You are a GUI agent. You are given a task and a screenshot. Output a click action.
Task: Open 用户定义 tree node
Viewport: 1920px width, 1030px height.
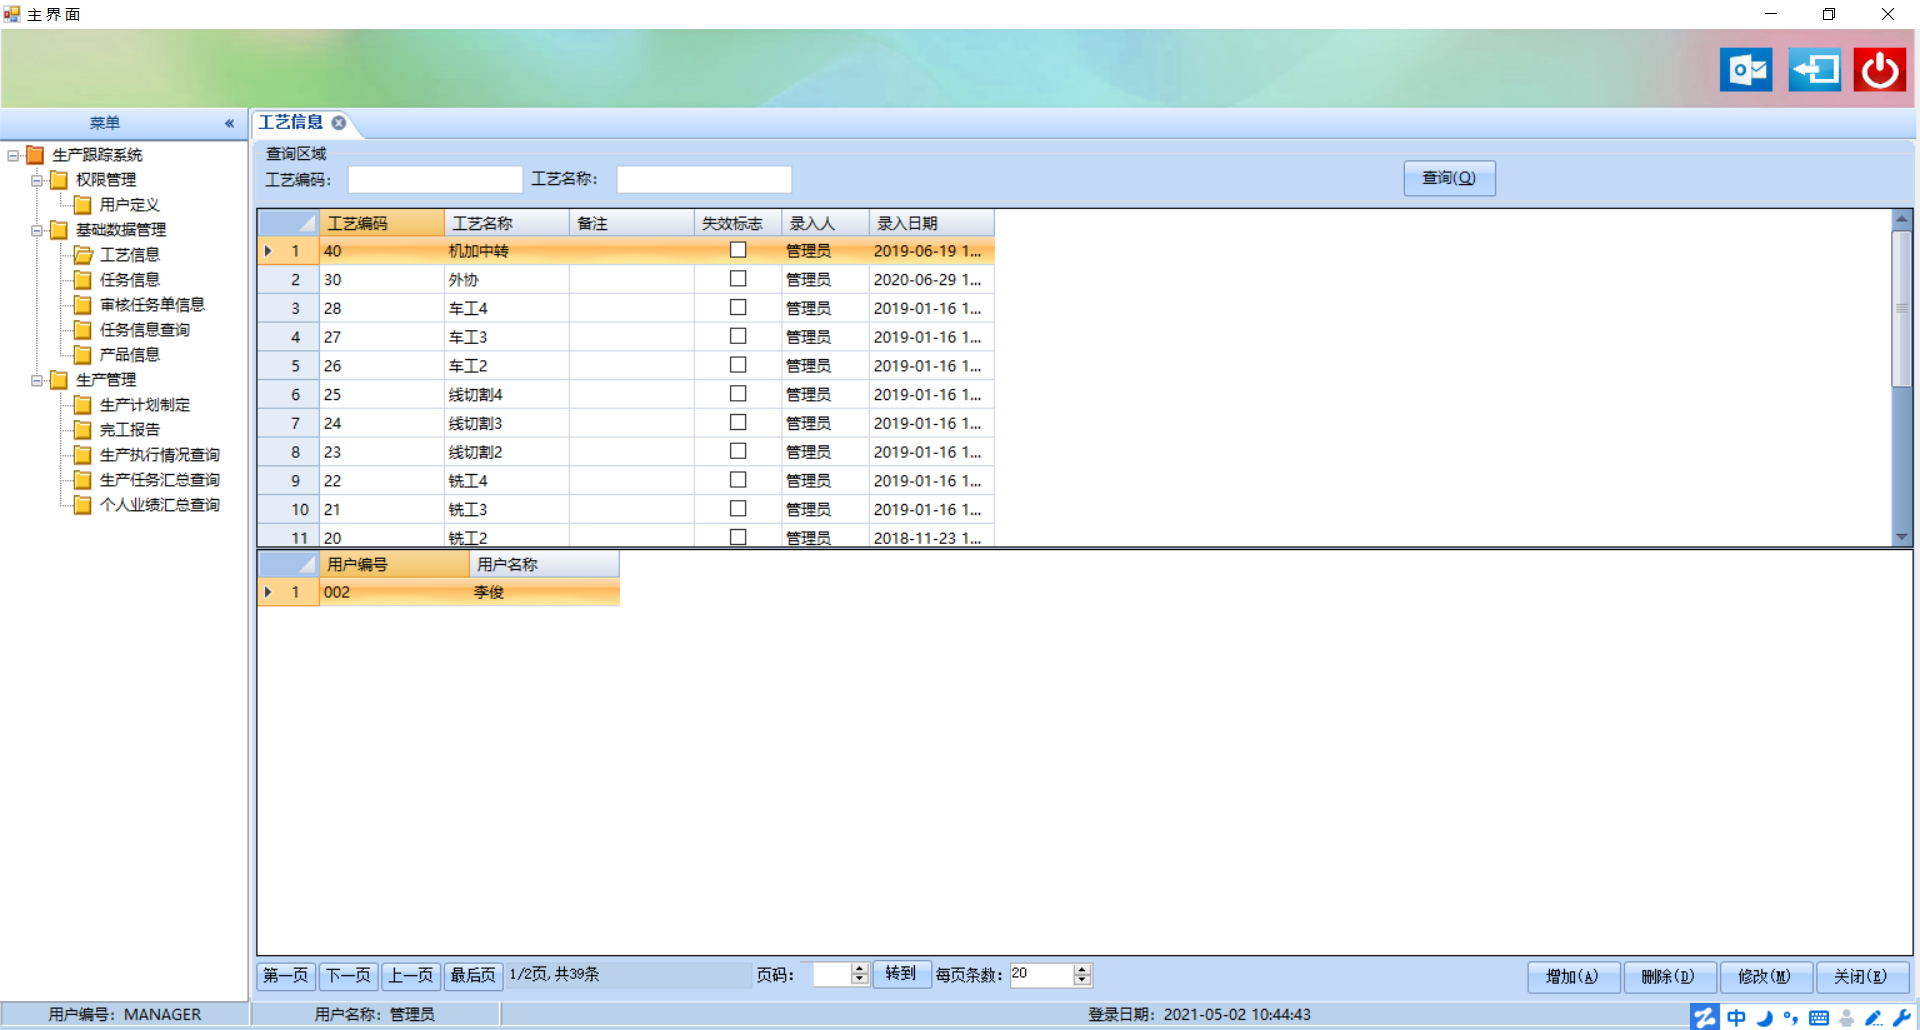coord(129,204)
